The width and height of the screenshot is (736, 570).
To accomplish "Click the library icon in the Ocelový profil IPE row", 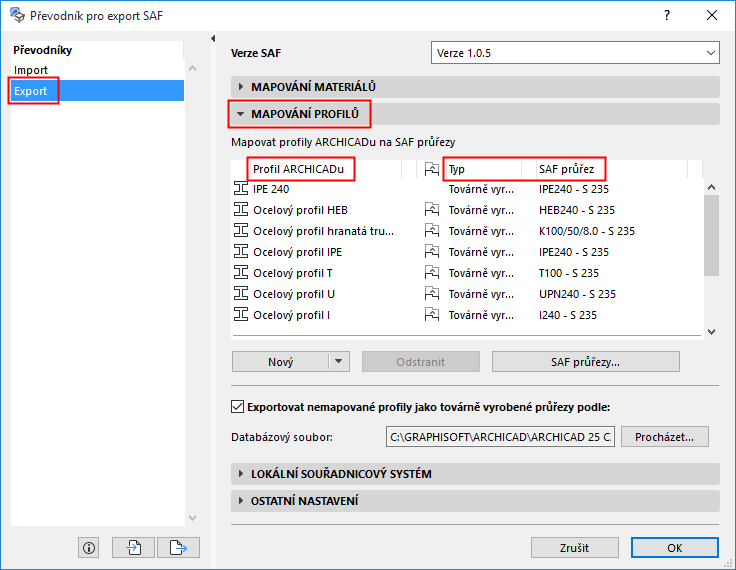I will 432,252.
